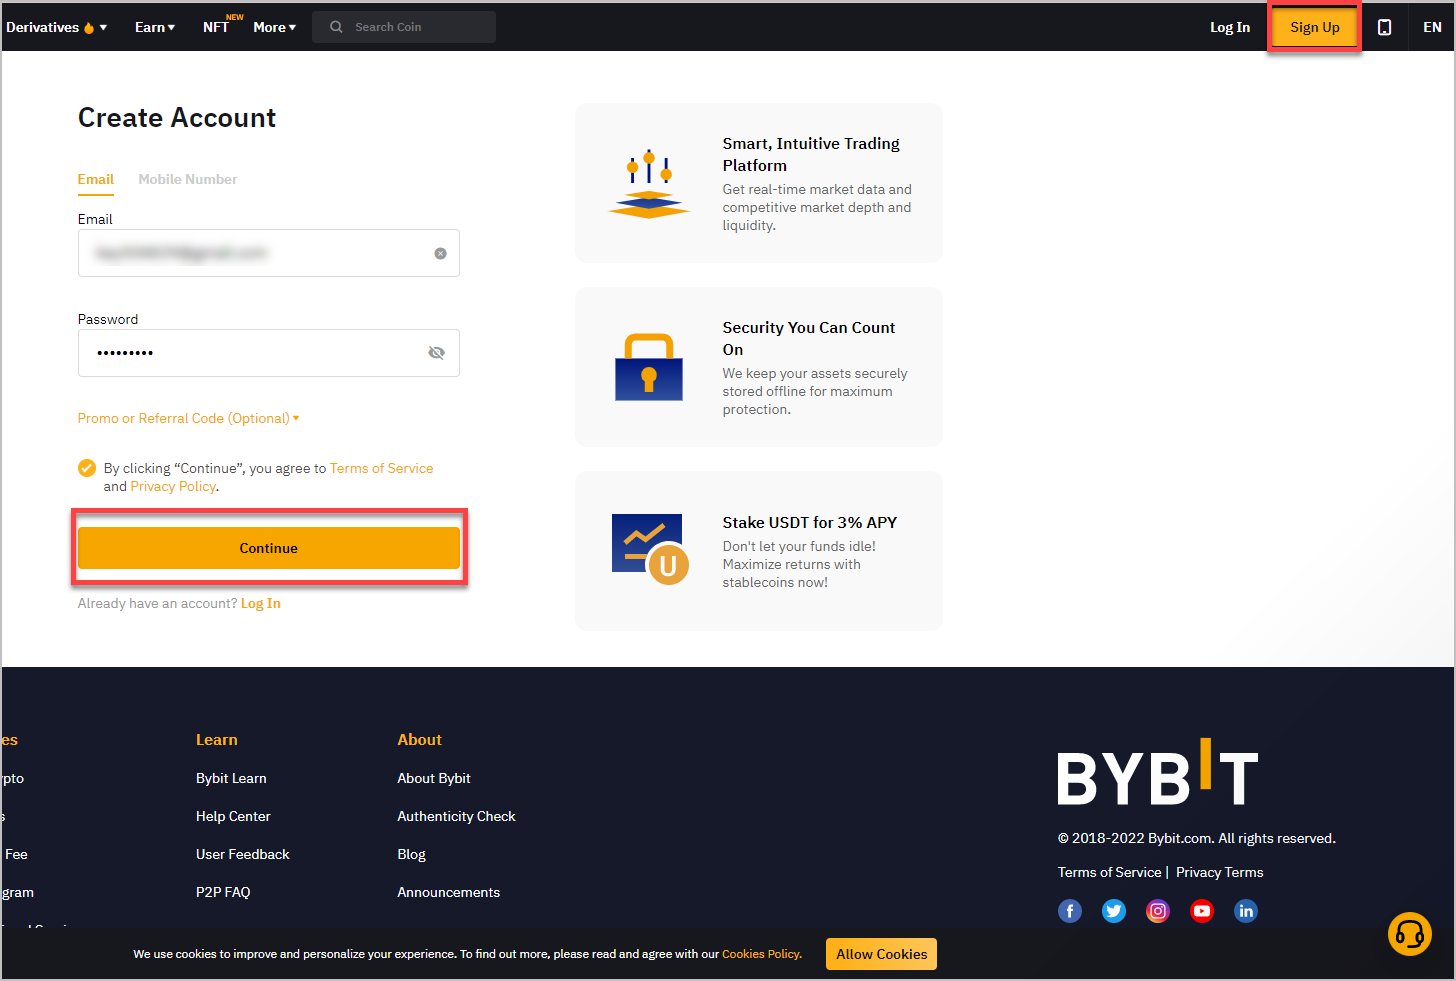
Task: Click the About footer heading
Action: pos(419,740)
